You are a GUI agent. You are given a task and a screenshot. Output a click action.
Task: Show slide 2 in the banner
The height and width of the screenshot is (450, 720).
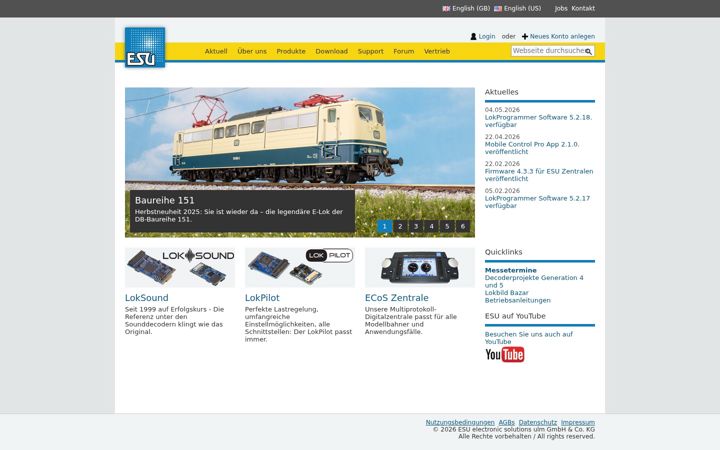(400, 226)
